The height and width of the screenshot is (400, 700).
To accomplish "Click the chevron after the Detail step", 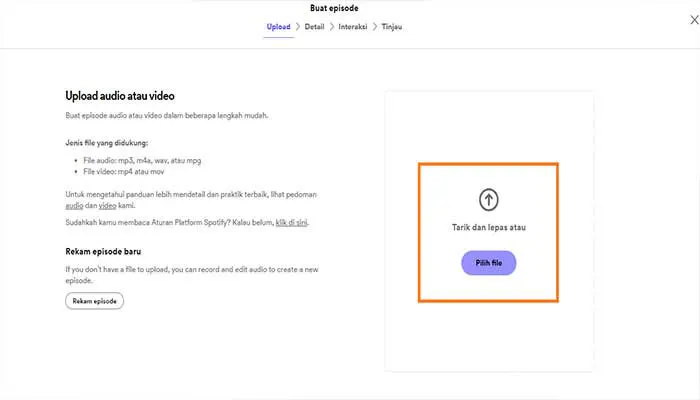I will [331, 27].
